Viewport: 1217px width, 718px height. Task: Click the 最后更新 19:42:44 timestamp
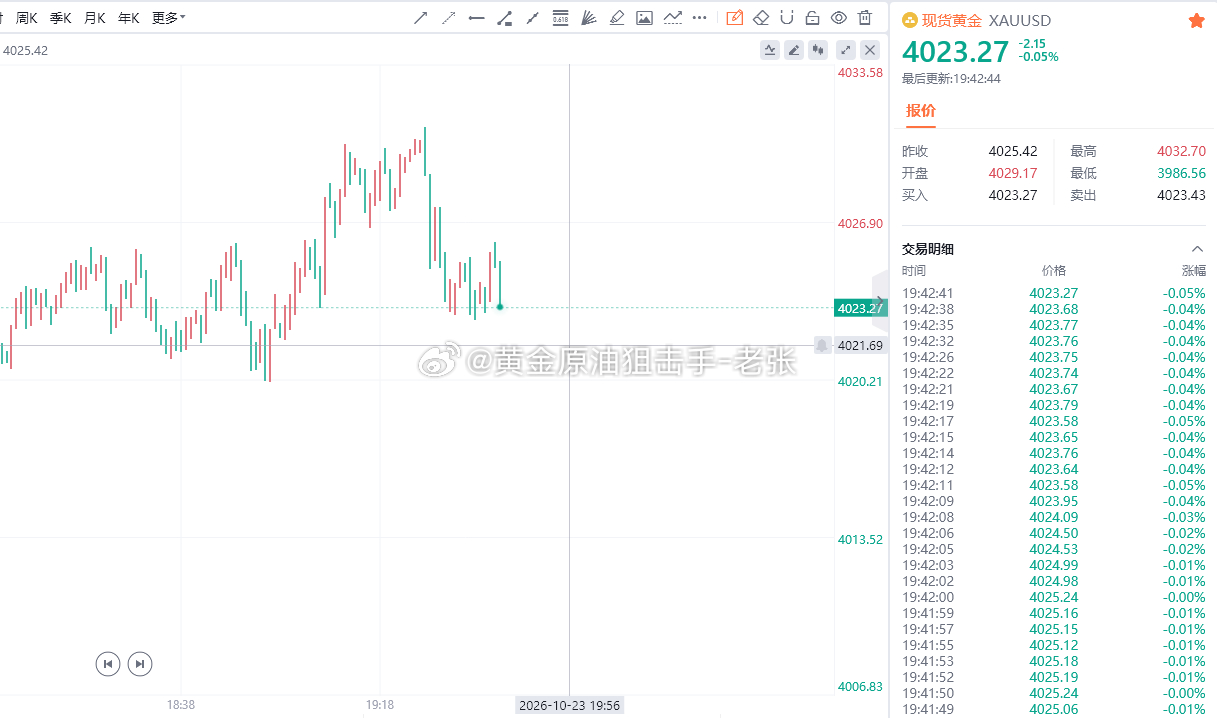(x=951, y=78)
